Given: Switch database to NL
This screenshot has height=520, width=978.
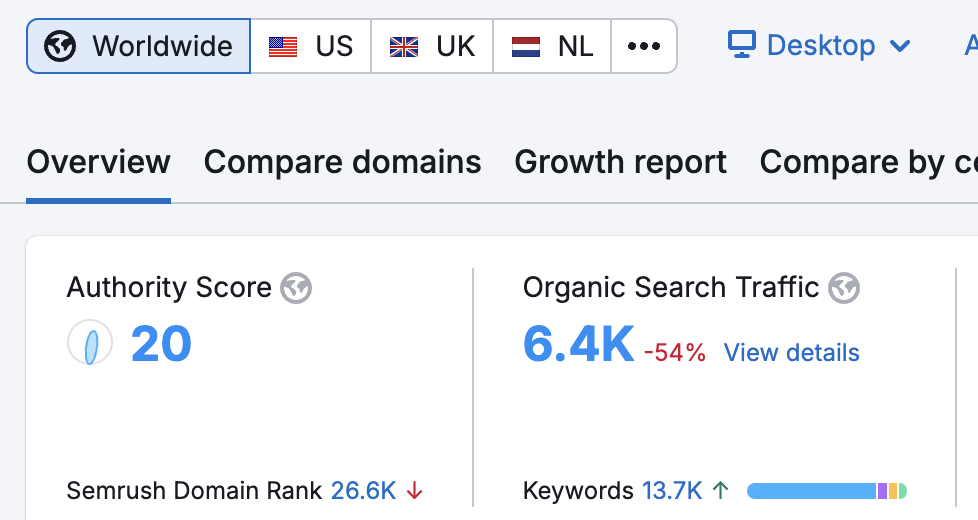Looking at the screenshot, I should pos(552,46).
